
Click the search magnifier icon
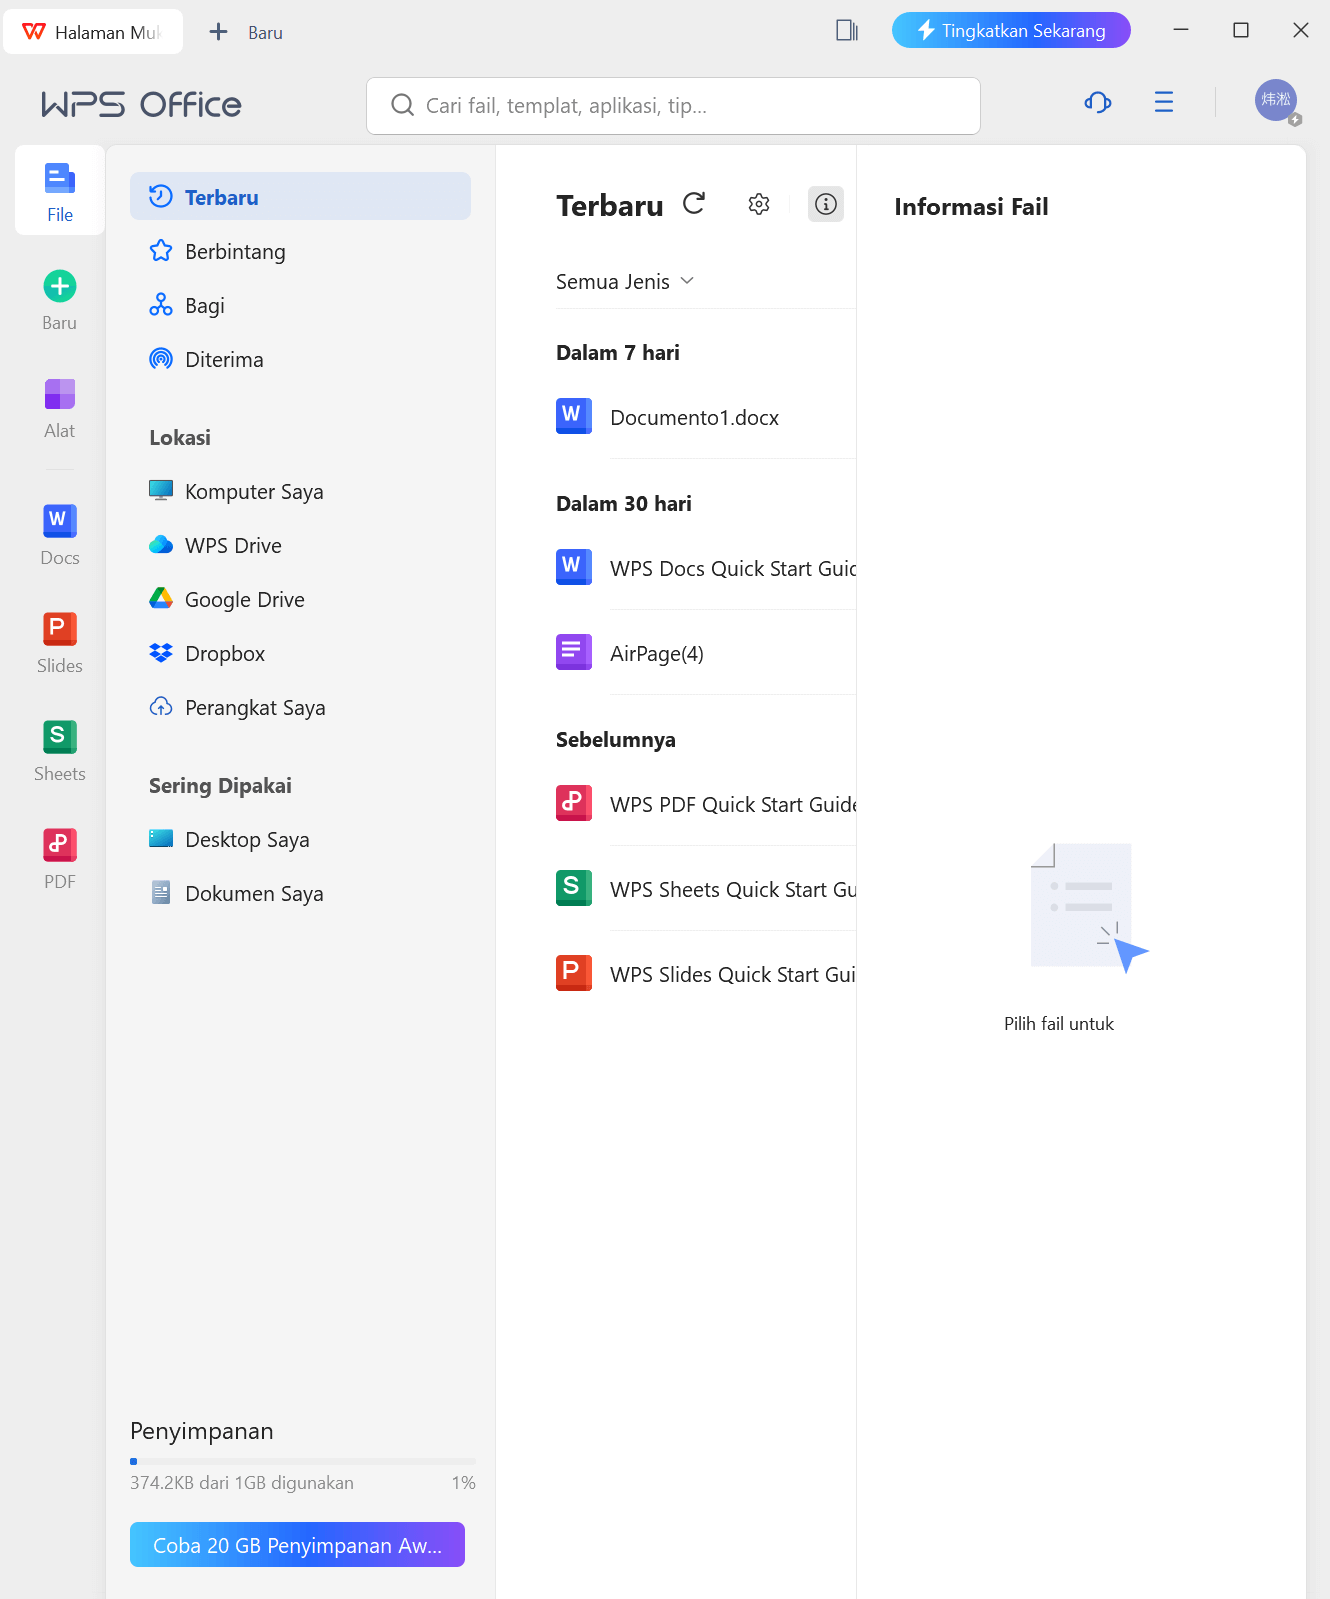(x=402, y=105)
